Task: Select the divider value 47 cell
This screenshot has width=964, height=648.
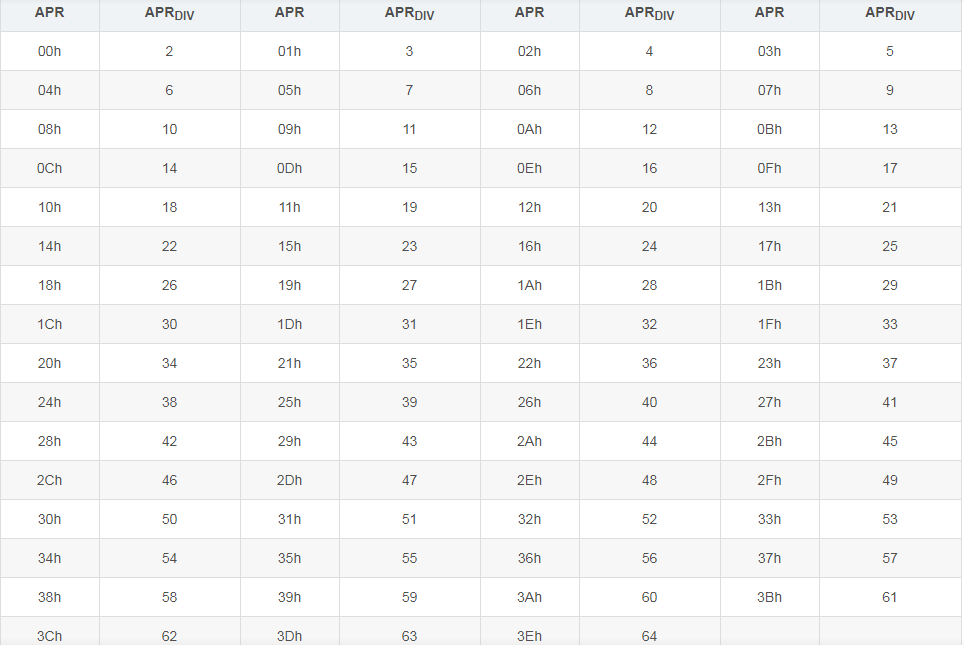Action: (x=409, y=480)
